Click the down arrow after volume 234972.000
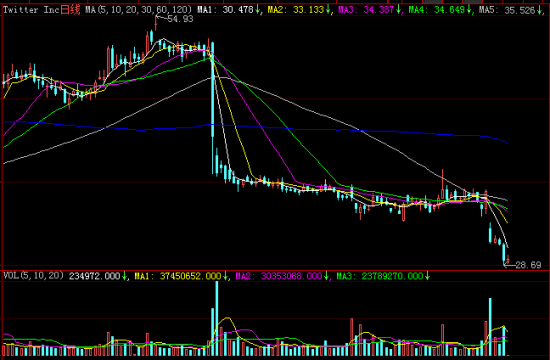The image size is (550, 360). tap(125, 276)
